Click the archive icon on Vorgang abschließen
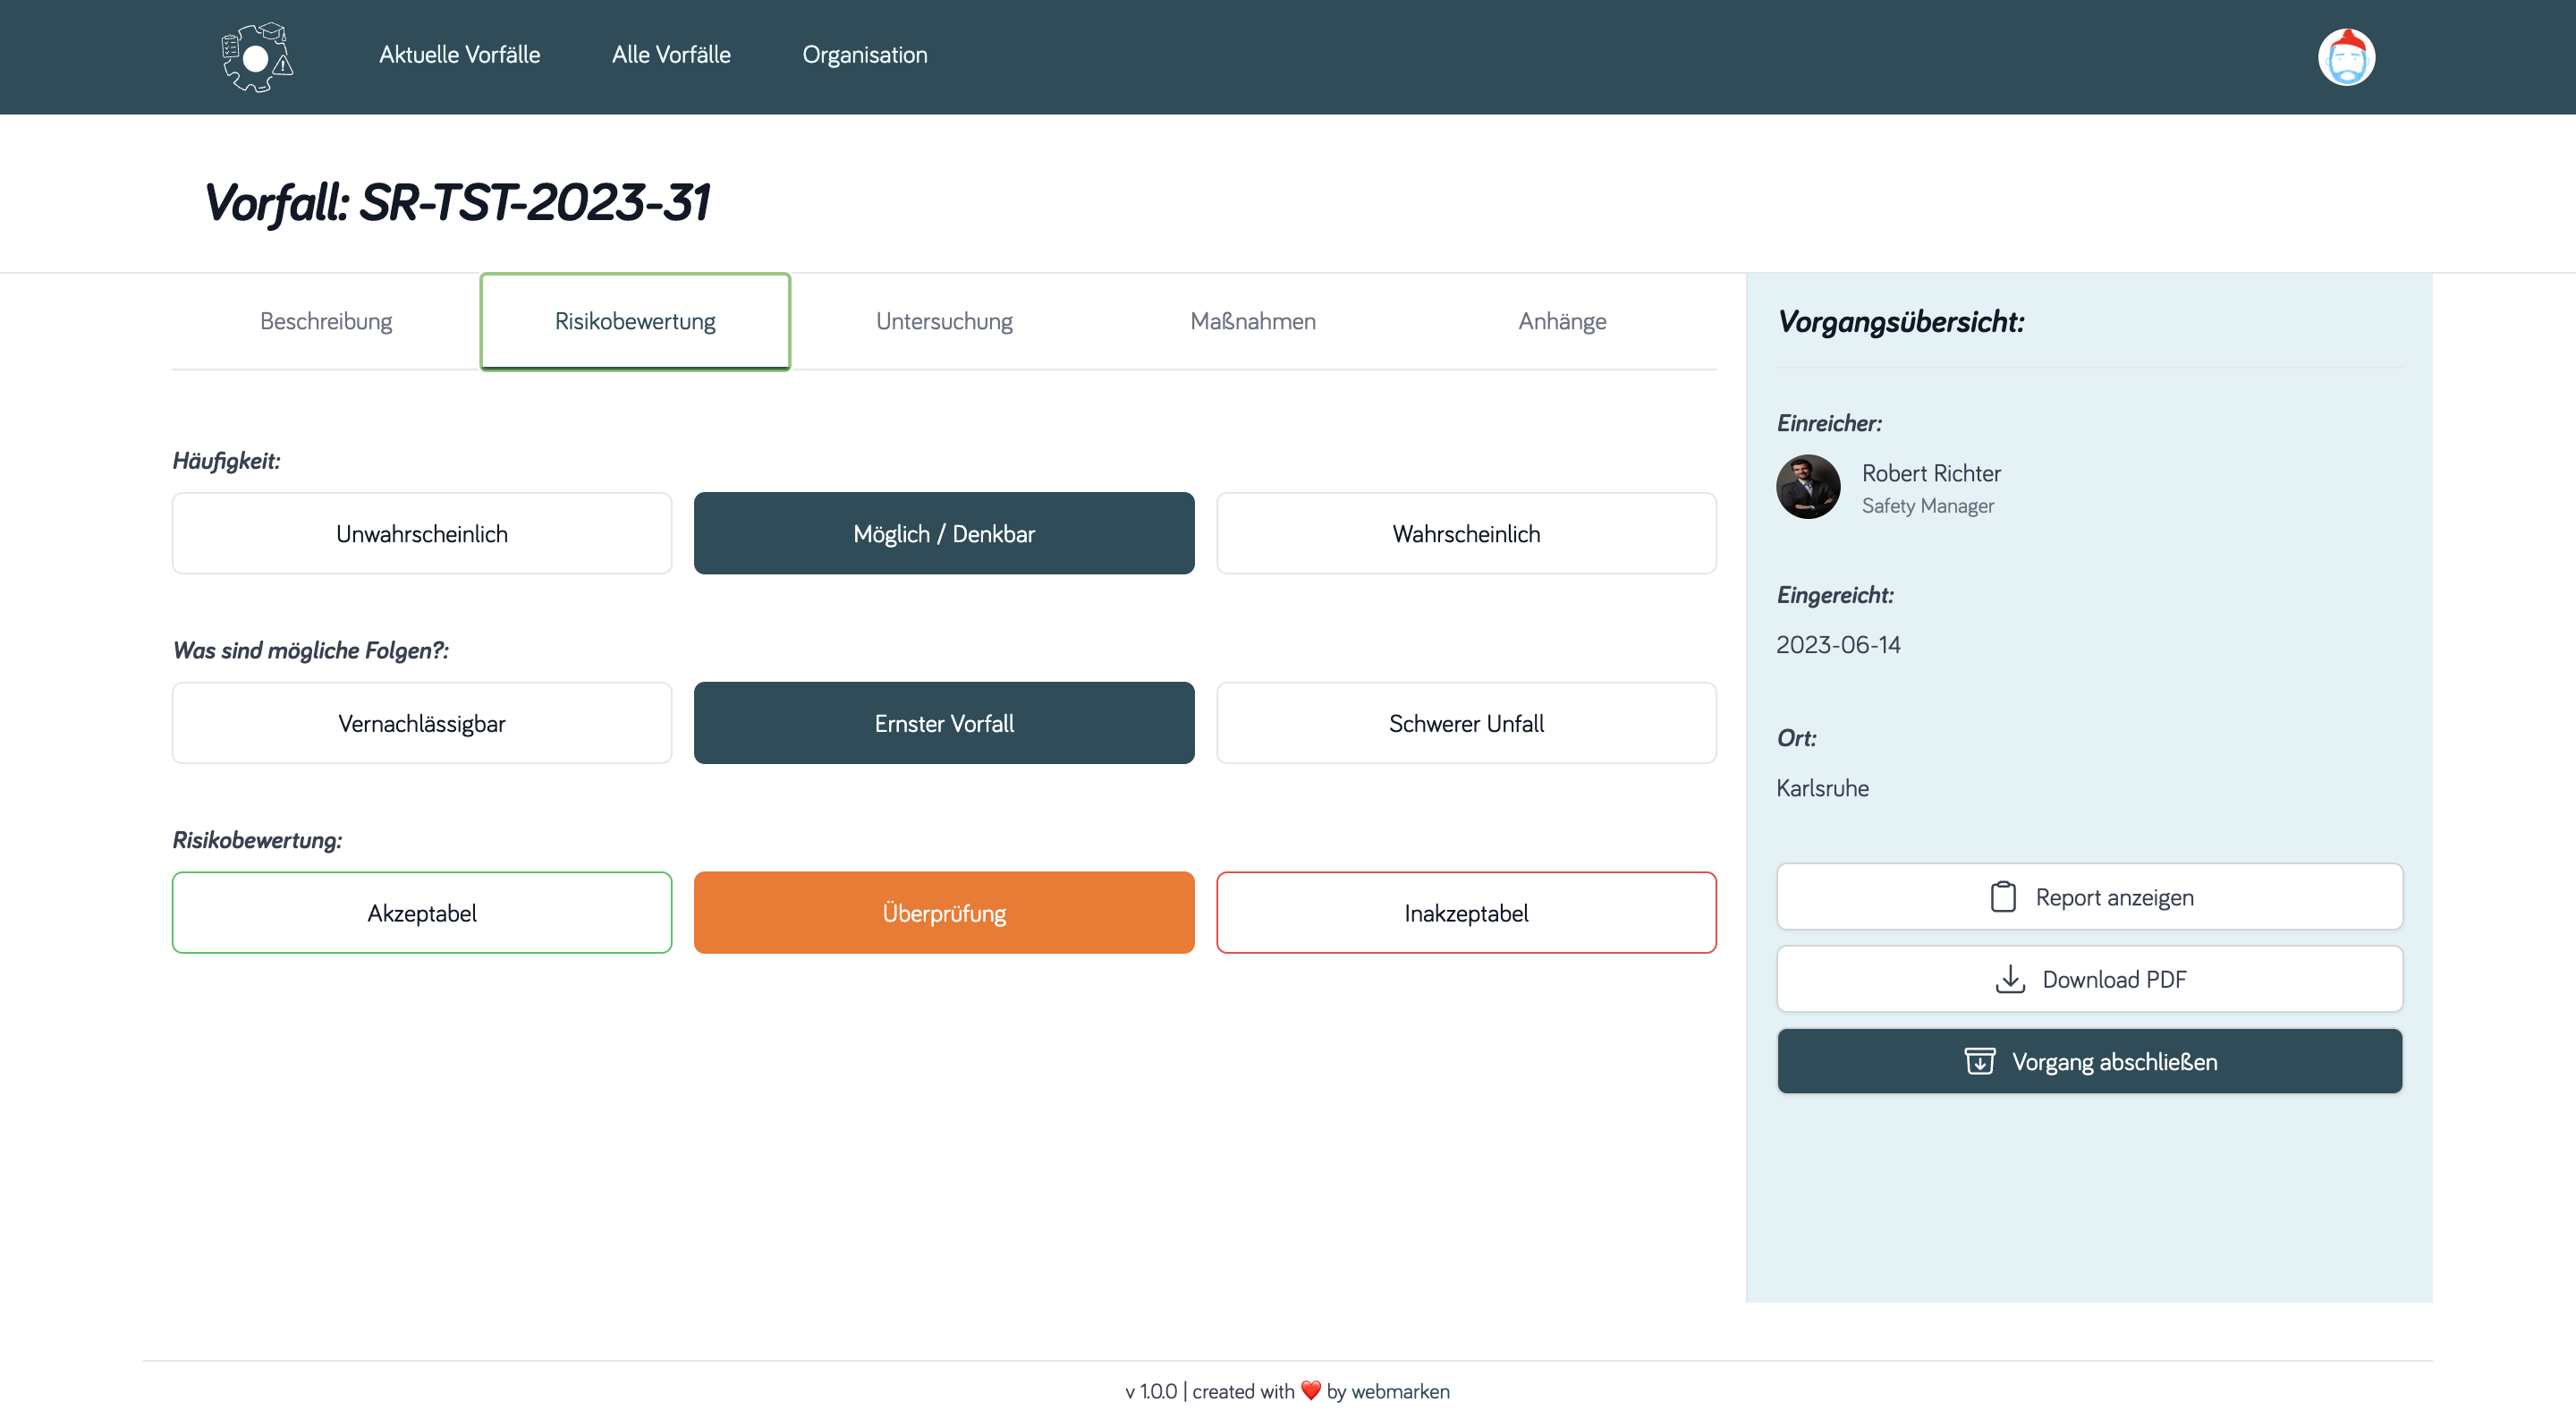The height and width of the screenshot is (1419, 2576). (1979, 1061)
